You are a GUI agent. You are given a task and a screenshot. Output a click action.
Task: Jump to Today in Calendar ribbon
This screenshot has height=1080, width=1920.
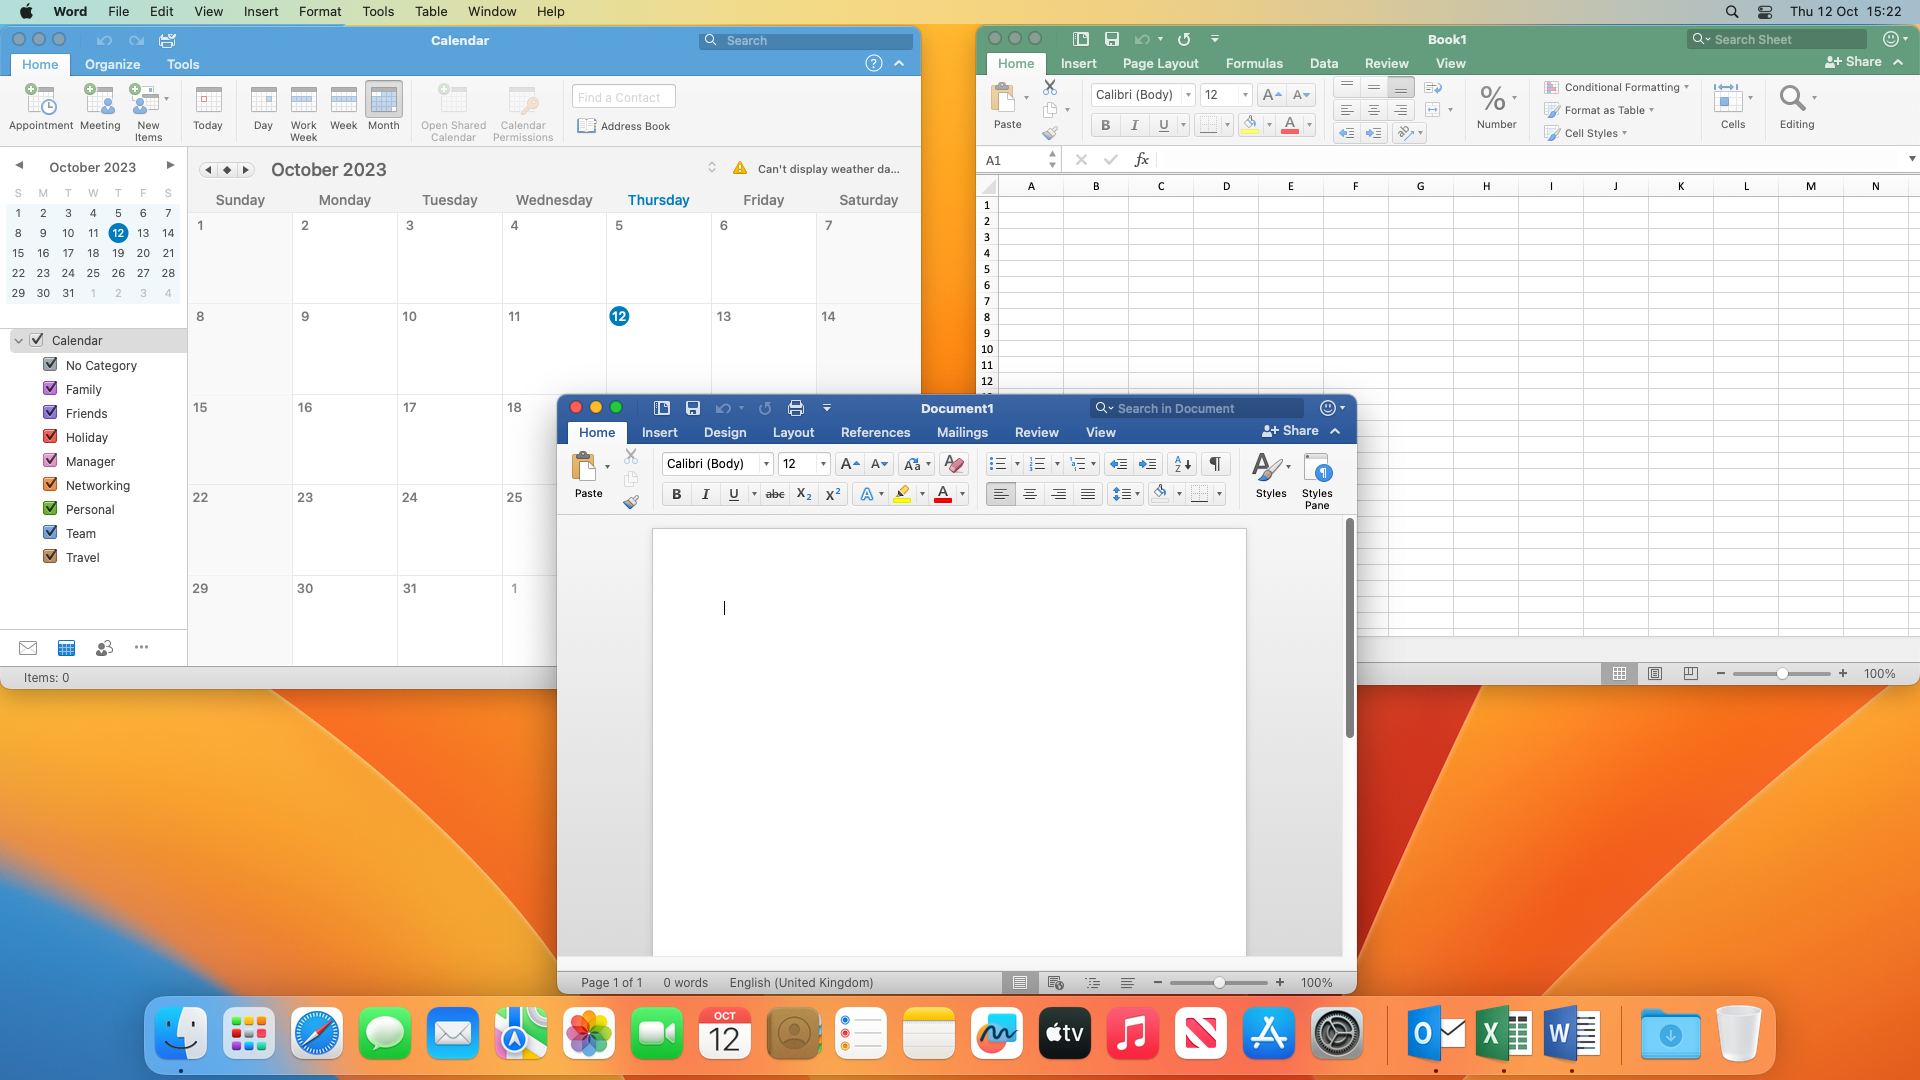tap(208, 108)
